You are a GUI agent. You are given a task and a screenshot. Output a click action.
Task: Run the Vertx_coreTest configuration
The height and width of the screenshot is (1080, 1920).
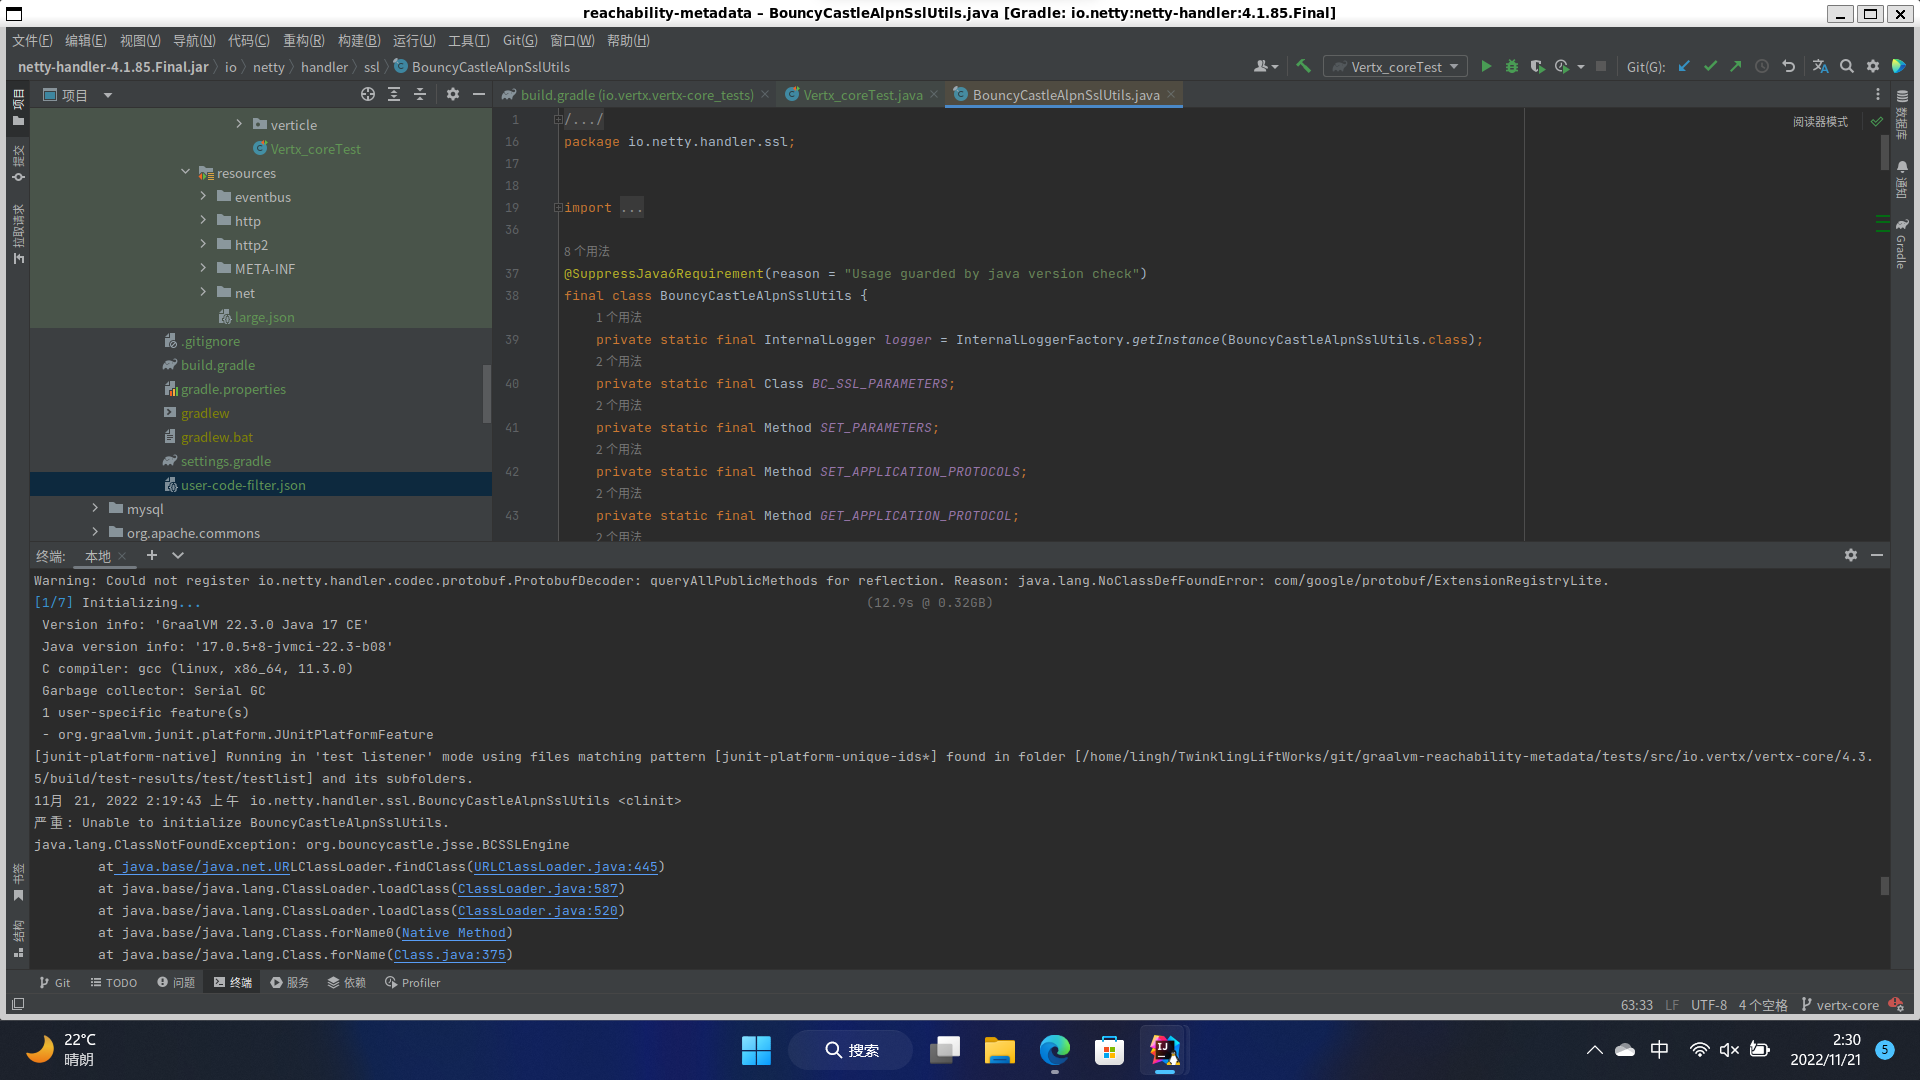point(1487,66)
